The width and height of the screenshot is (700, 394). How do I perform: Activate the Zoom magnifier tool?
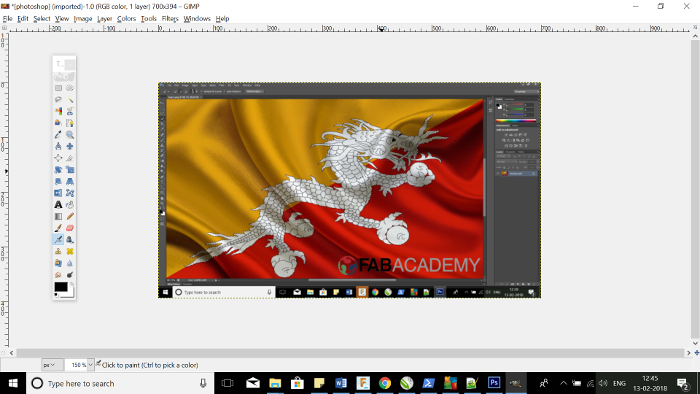point(70,135)
